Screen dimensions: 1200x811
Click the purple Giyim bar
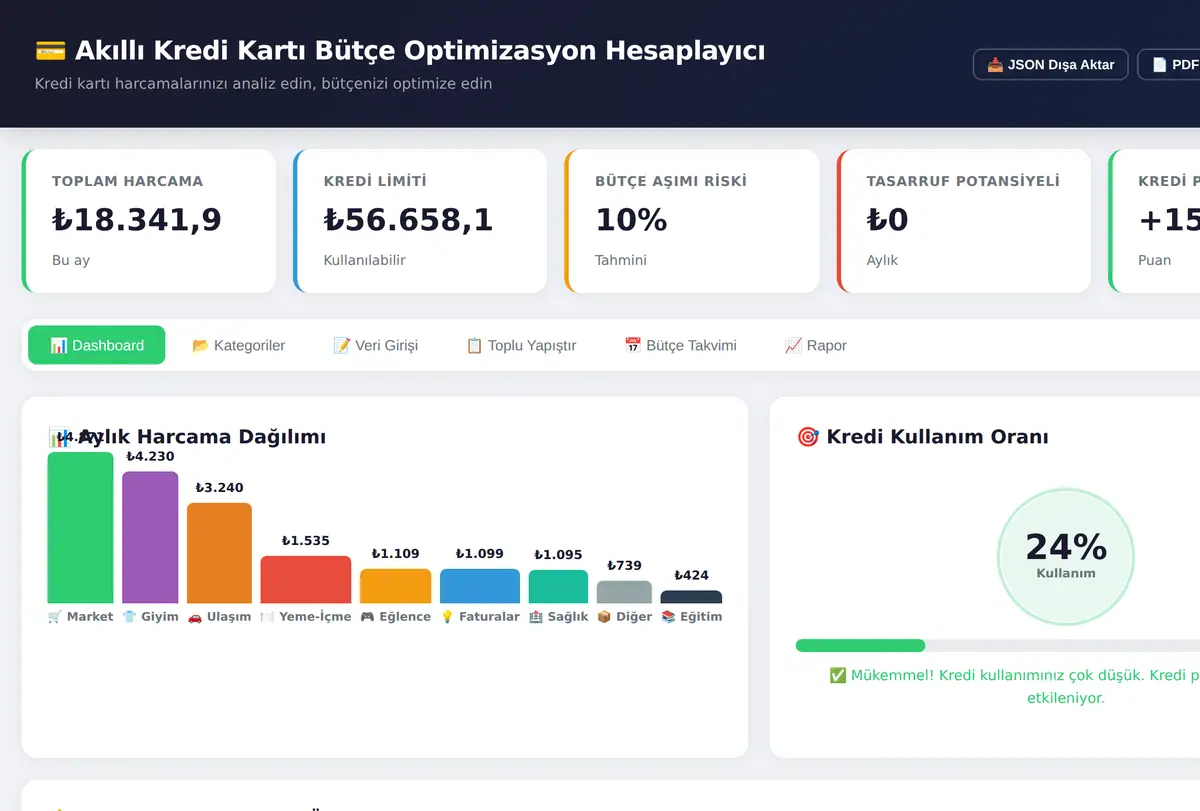[150, 537]
